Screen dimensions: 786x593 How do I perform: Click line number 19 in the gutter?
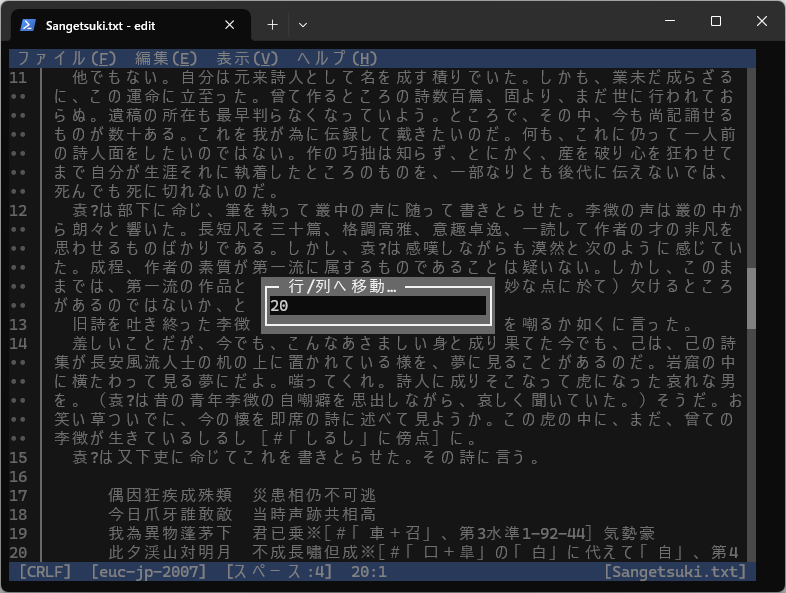(x=18, y=534)
